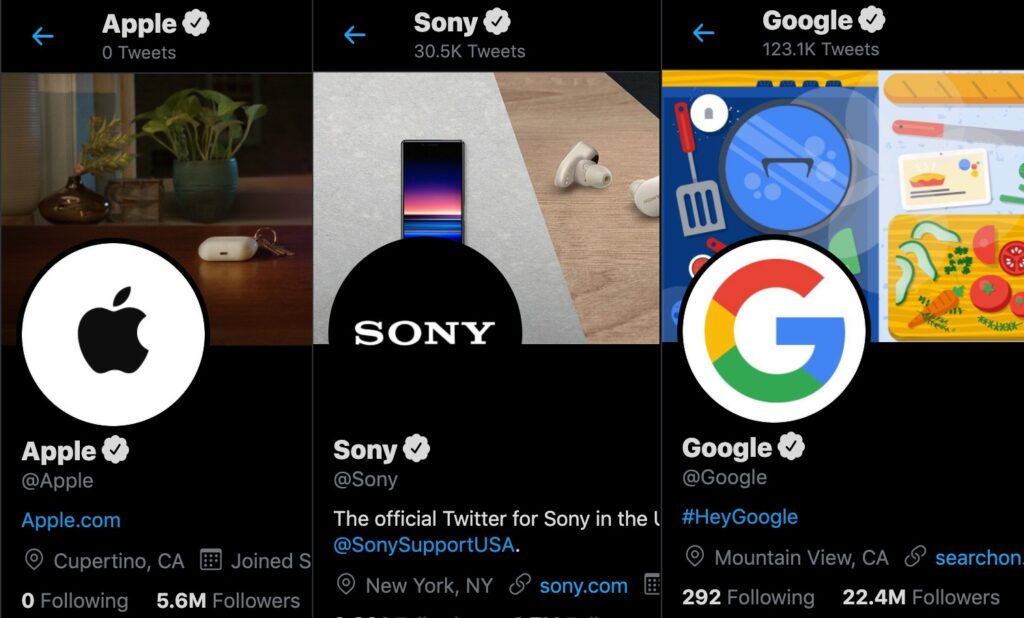Open Google's 292 Following list
This screenshot has height=618, width=1024.
pyautogui.click(x=748, y=597)
